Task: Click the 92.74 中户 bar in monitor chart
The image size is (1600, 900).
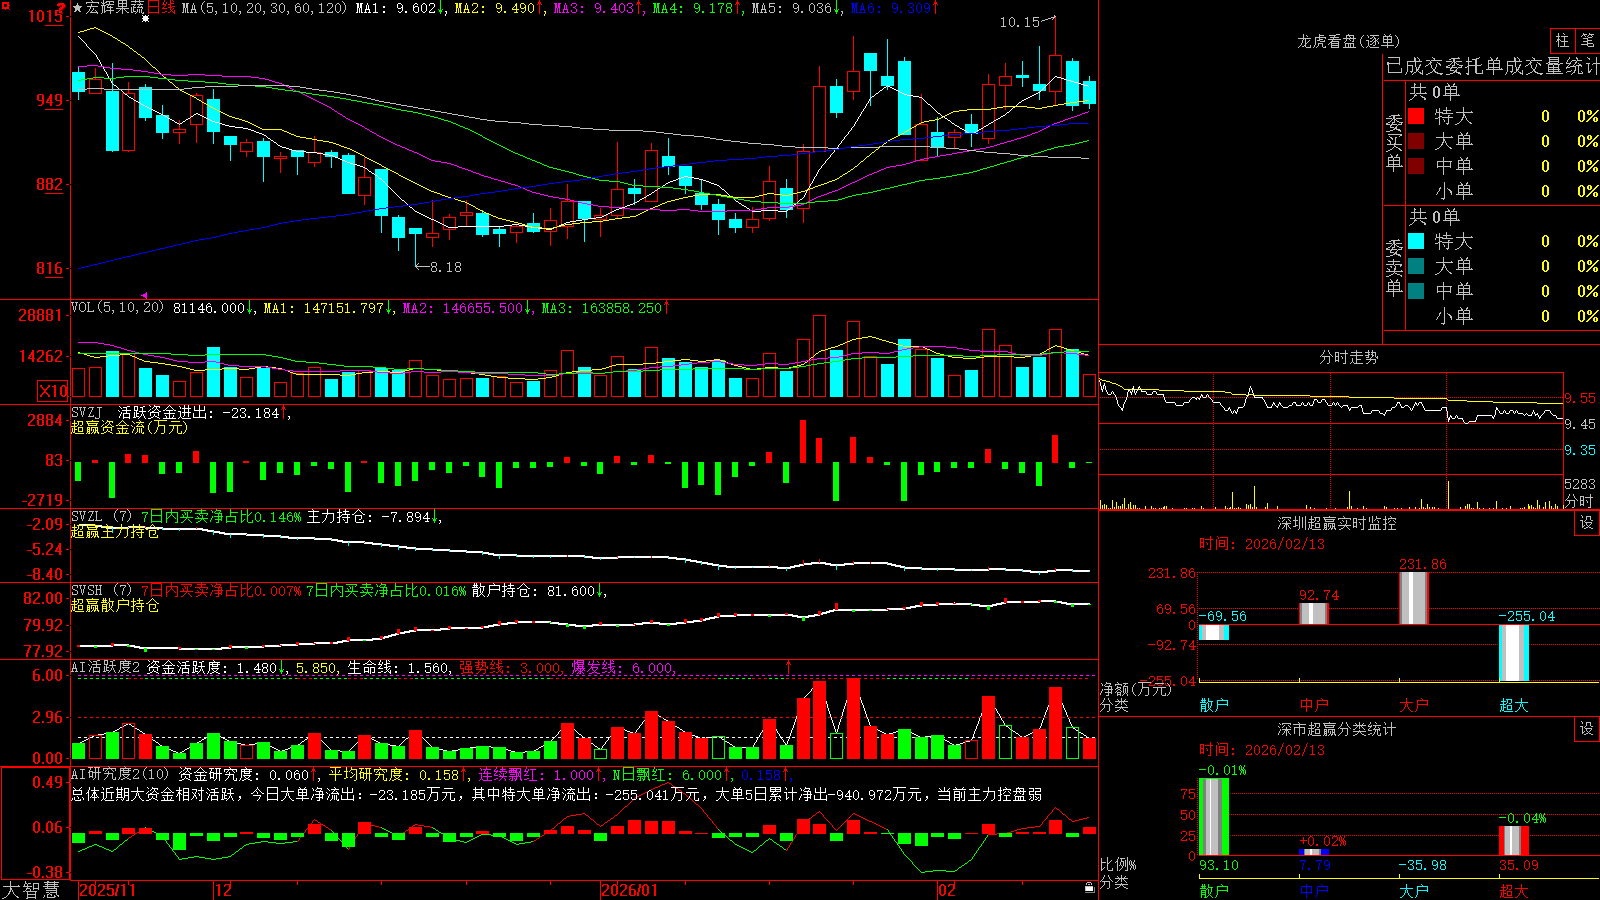Action: tap(1314, 614)
